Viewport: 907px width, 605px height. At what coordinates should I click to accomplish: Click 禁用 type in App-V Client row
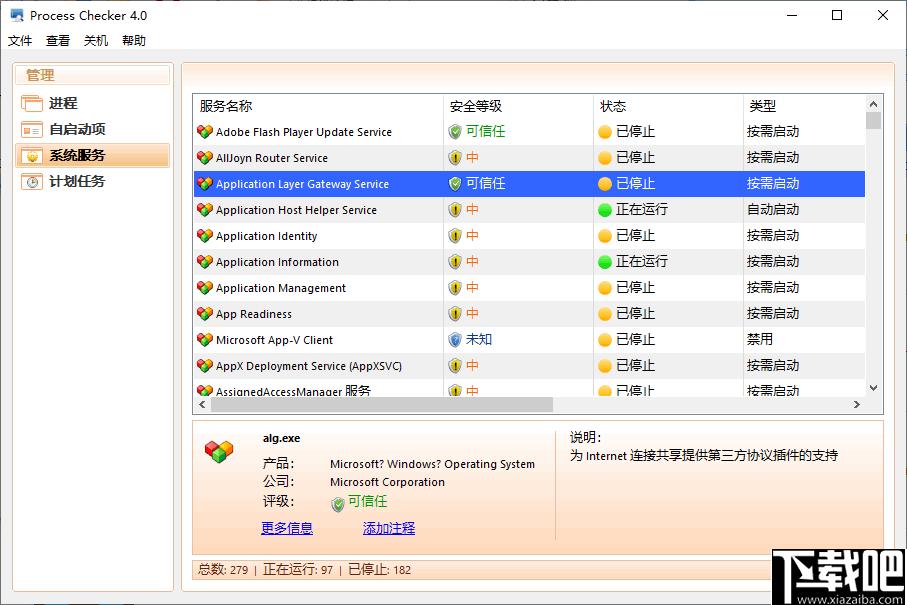[760, 340]
